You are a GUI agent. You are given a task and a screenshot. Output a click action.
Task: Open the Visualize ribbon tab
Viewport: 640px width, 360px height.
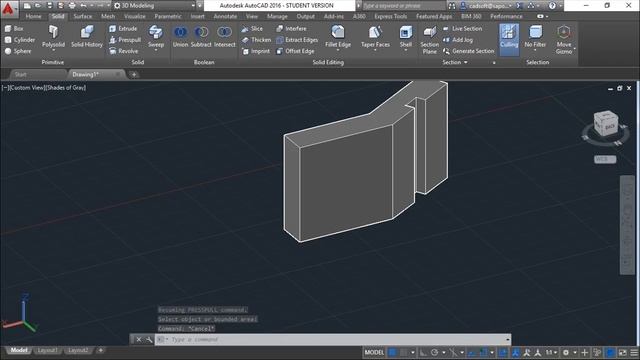135,16
